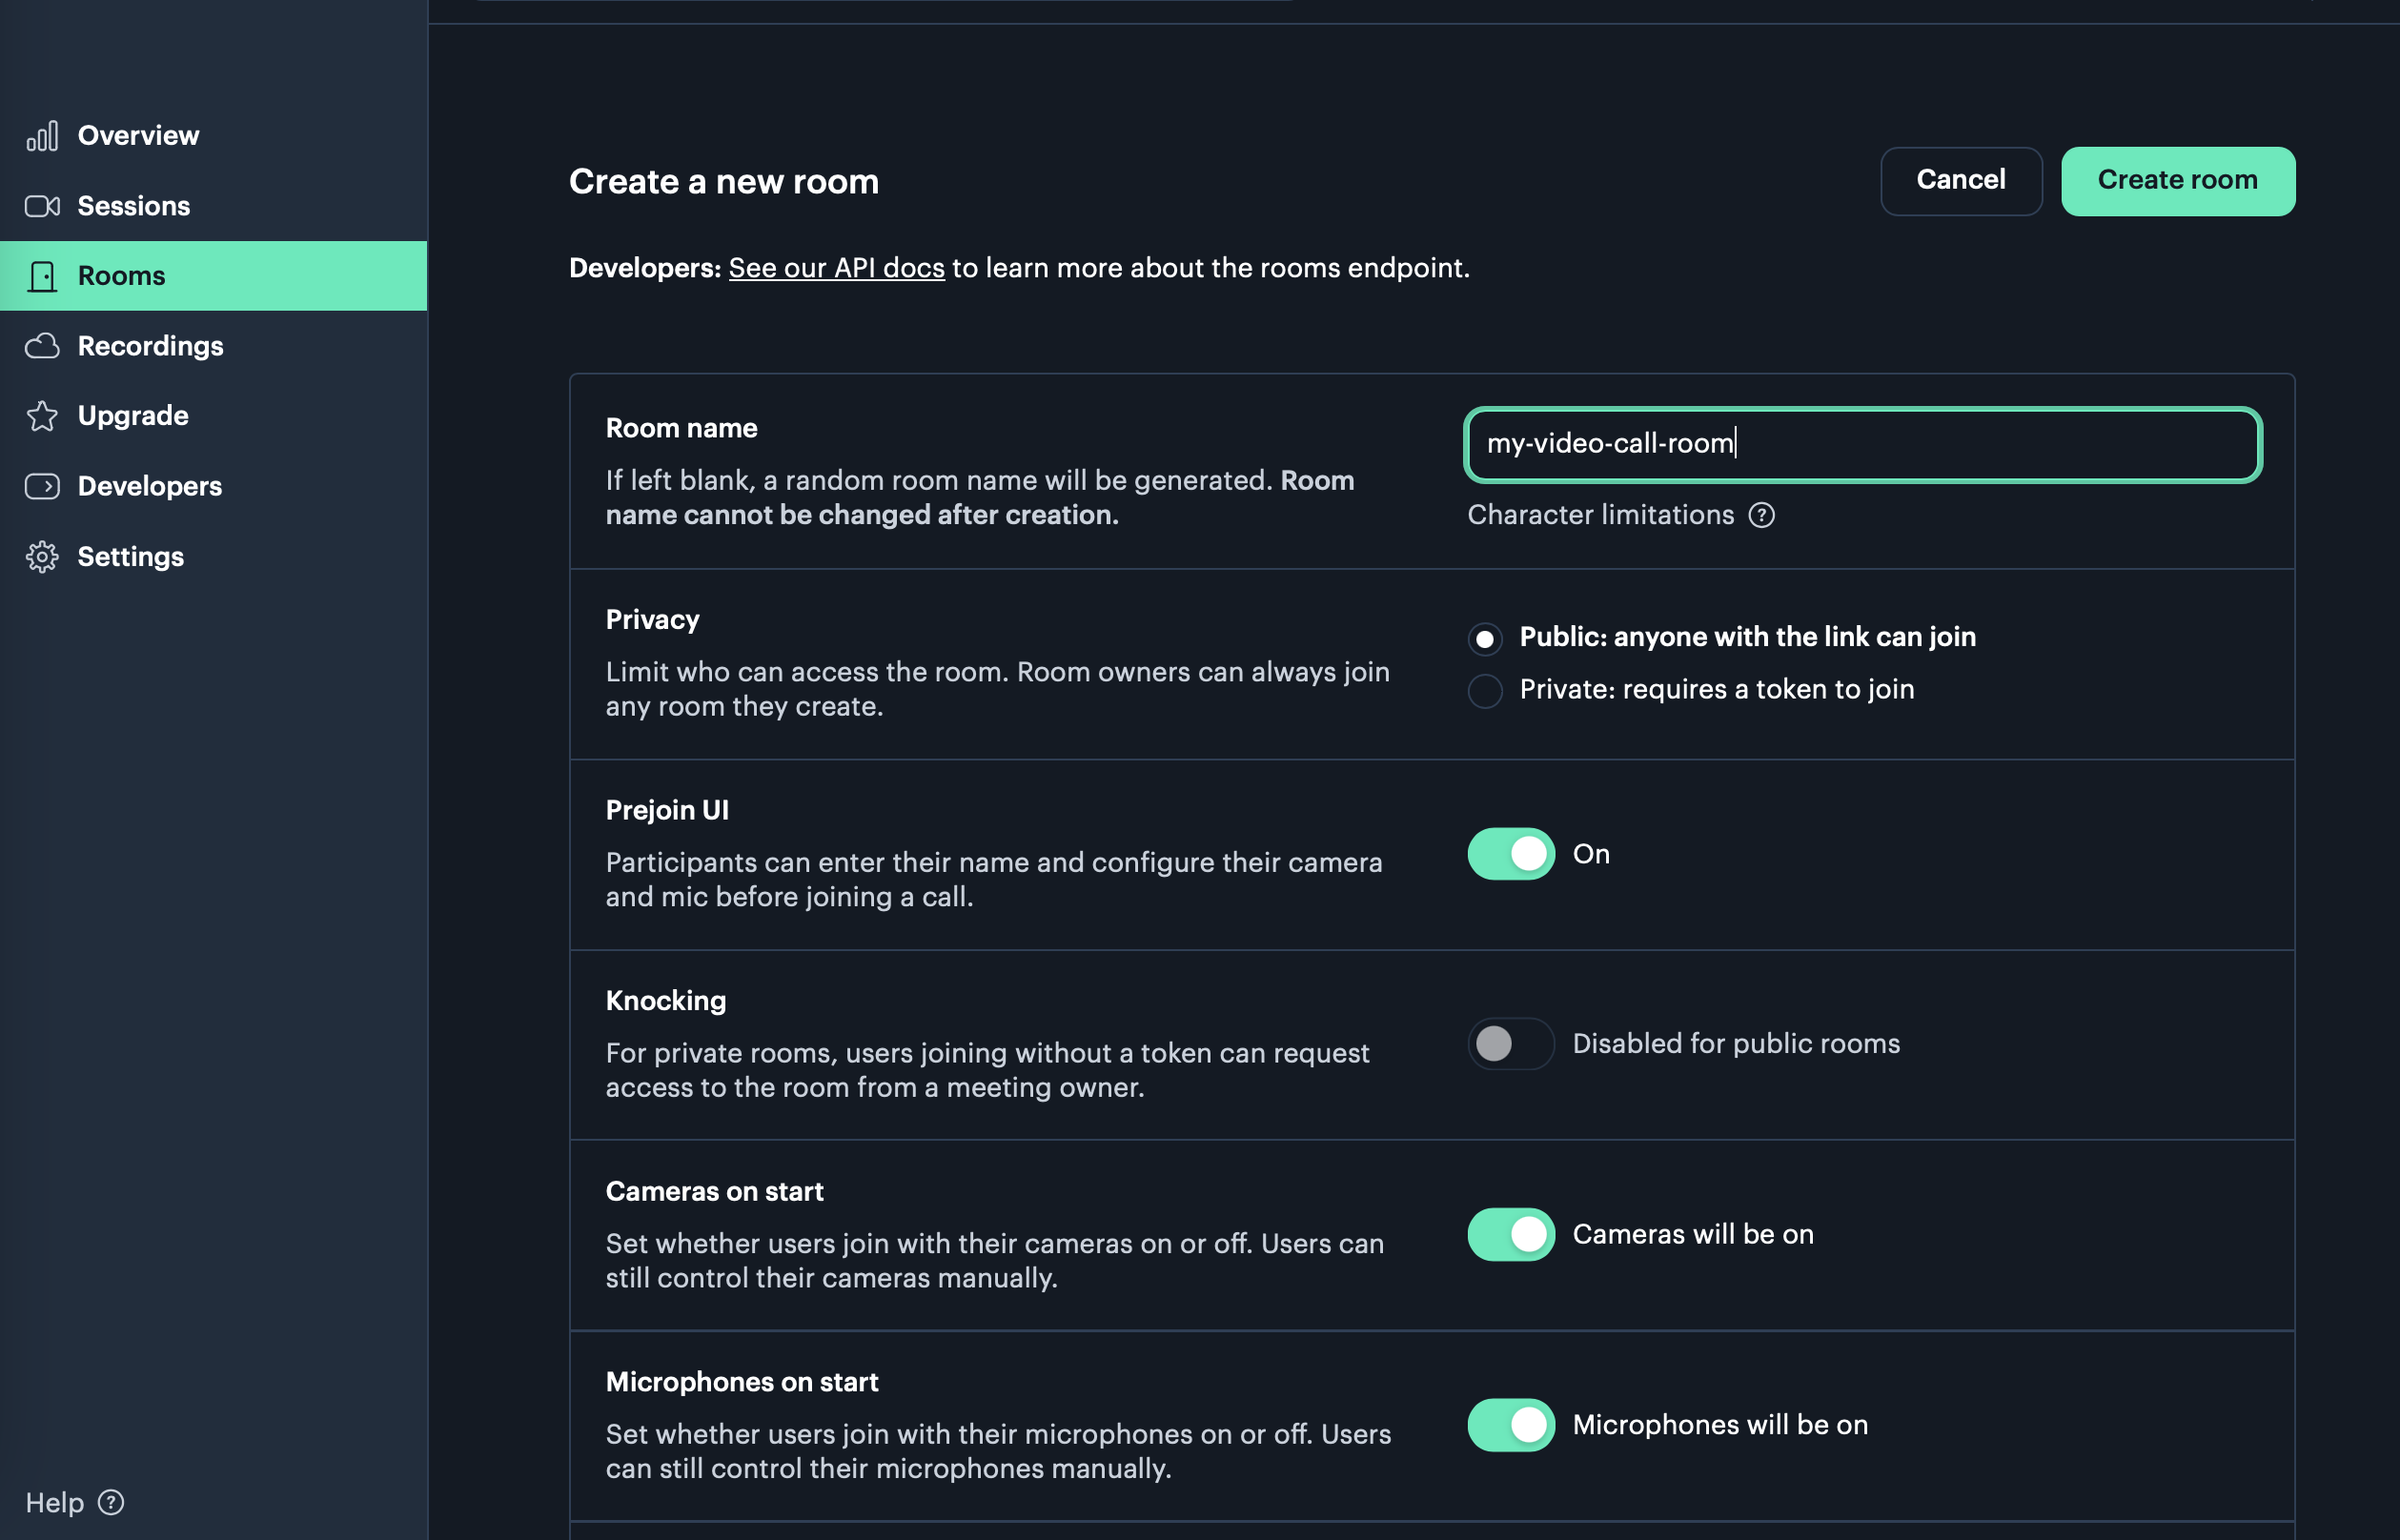Viewport: 2400px width, 1540px height.
Task: Click the Settings gear icon
Action: tap(42, 557)
